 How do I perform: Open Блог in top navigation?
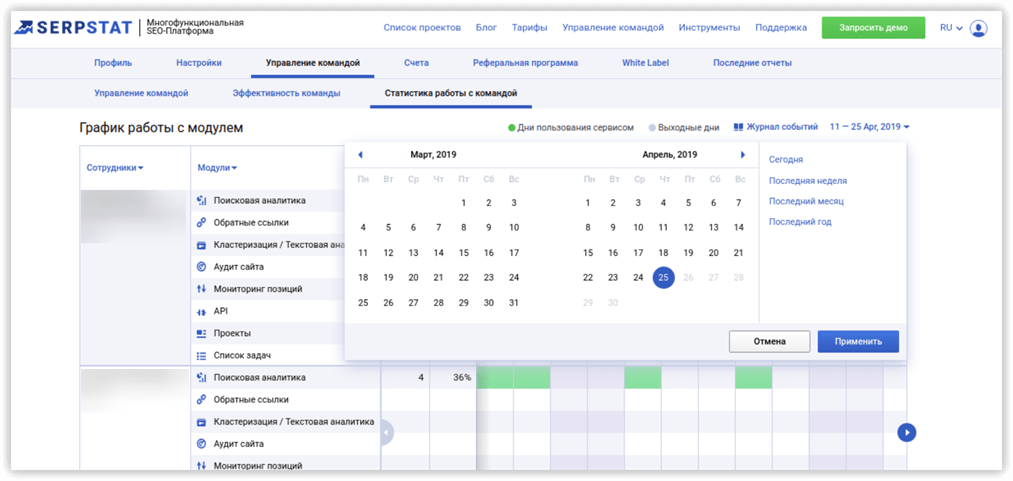[x=486, y=28]
